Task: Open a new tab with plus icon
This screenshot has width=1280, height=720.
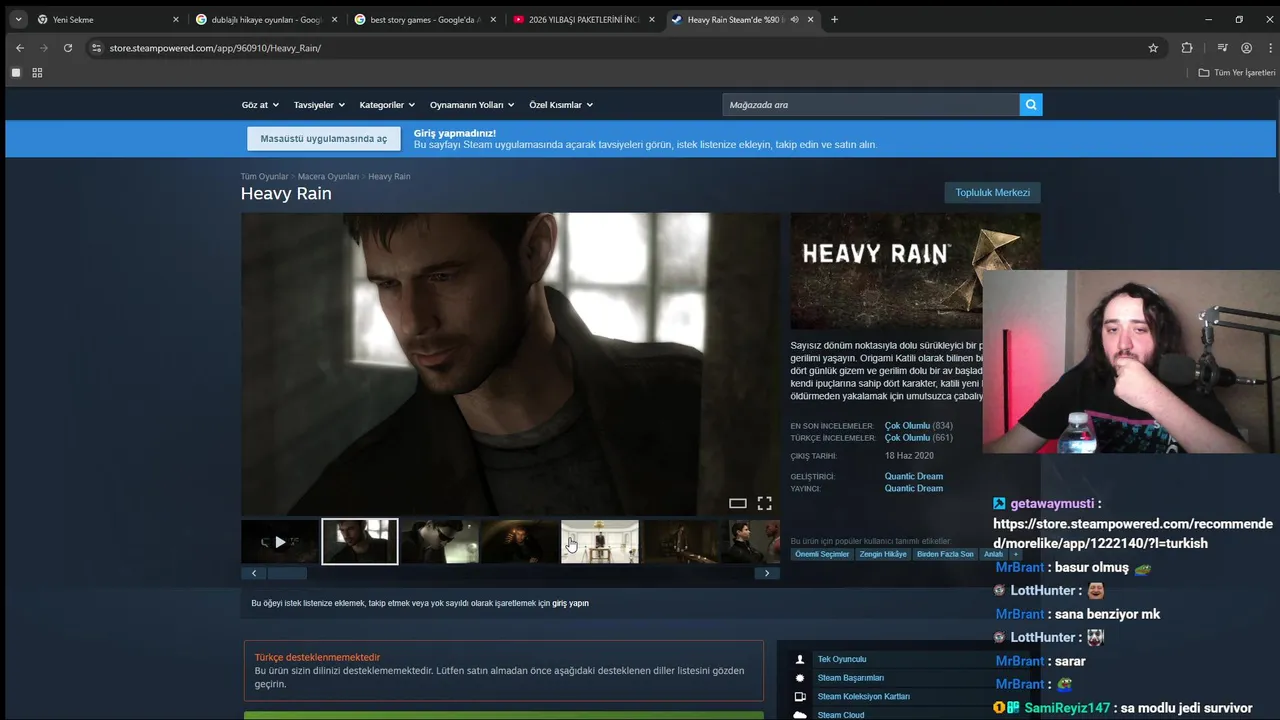Action: click(834, 19)
